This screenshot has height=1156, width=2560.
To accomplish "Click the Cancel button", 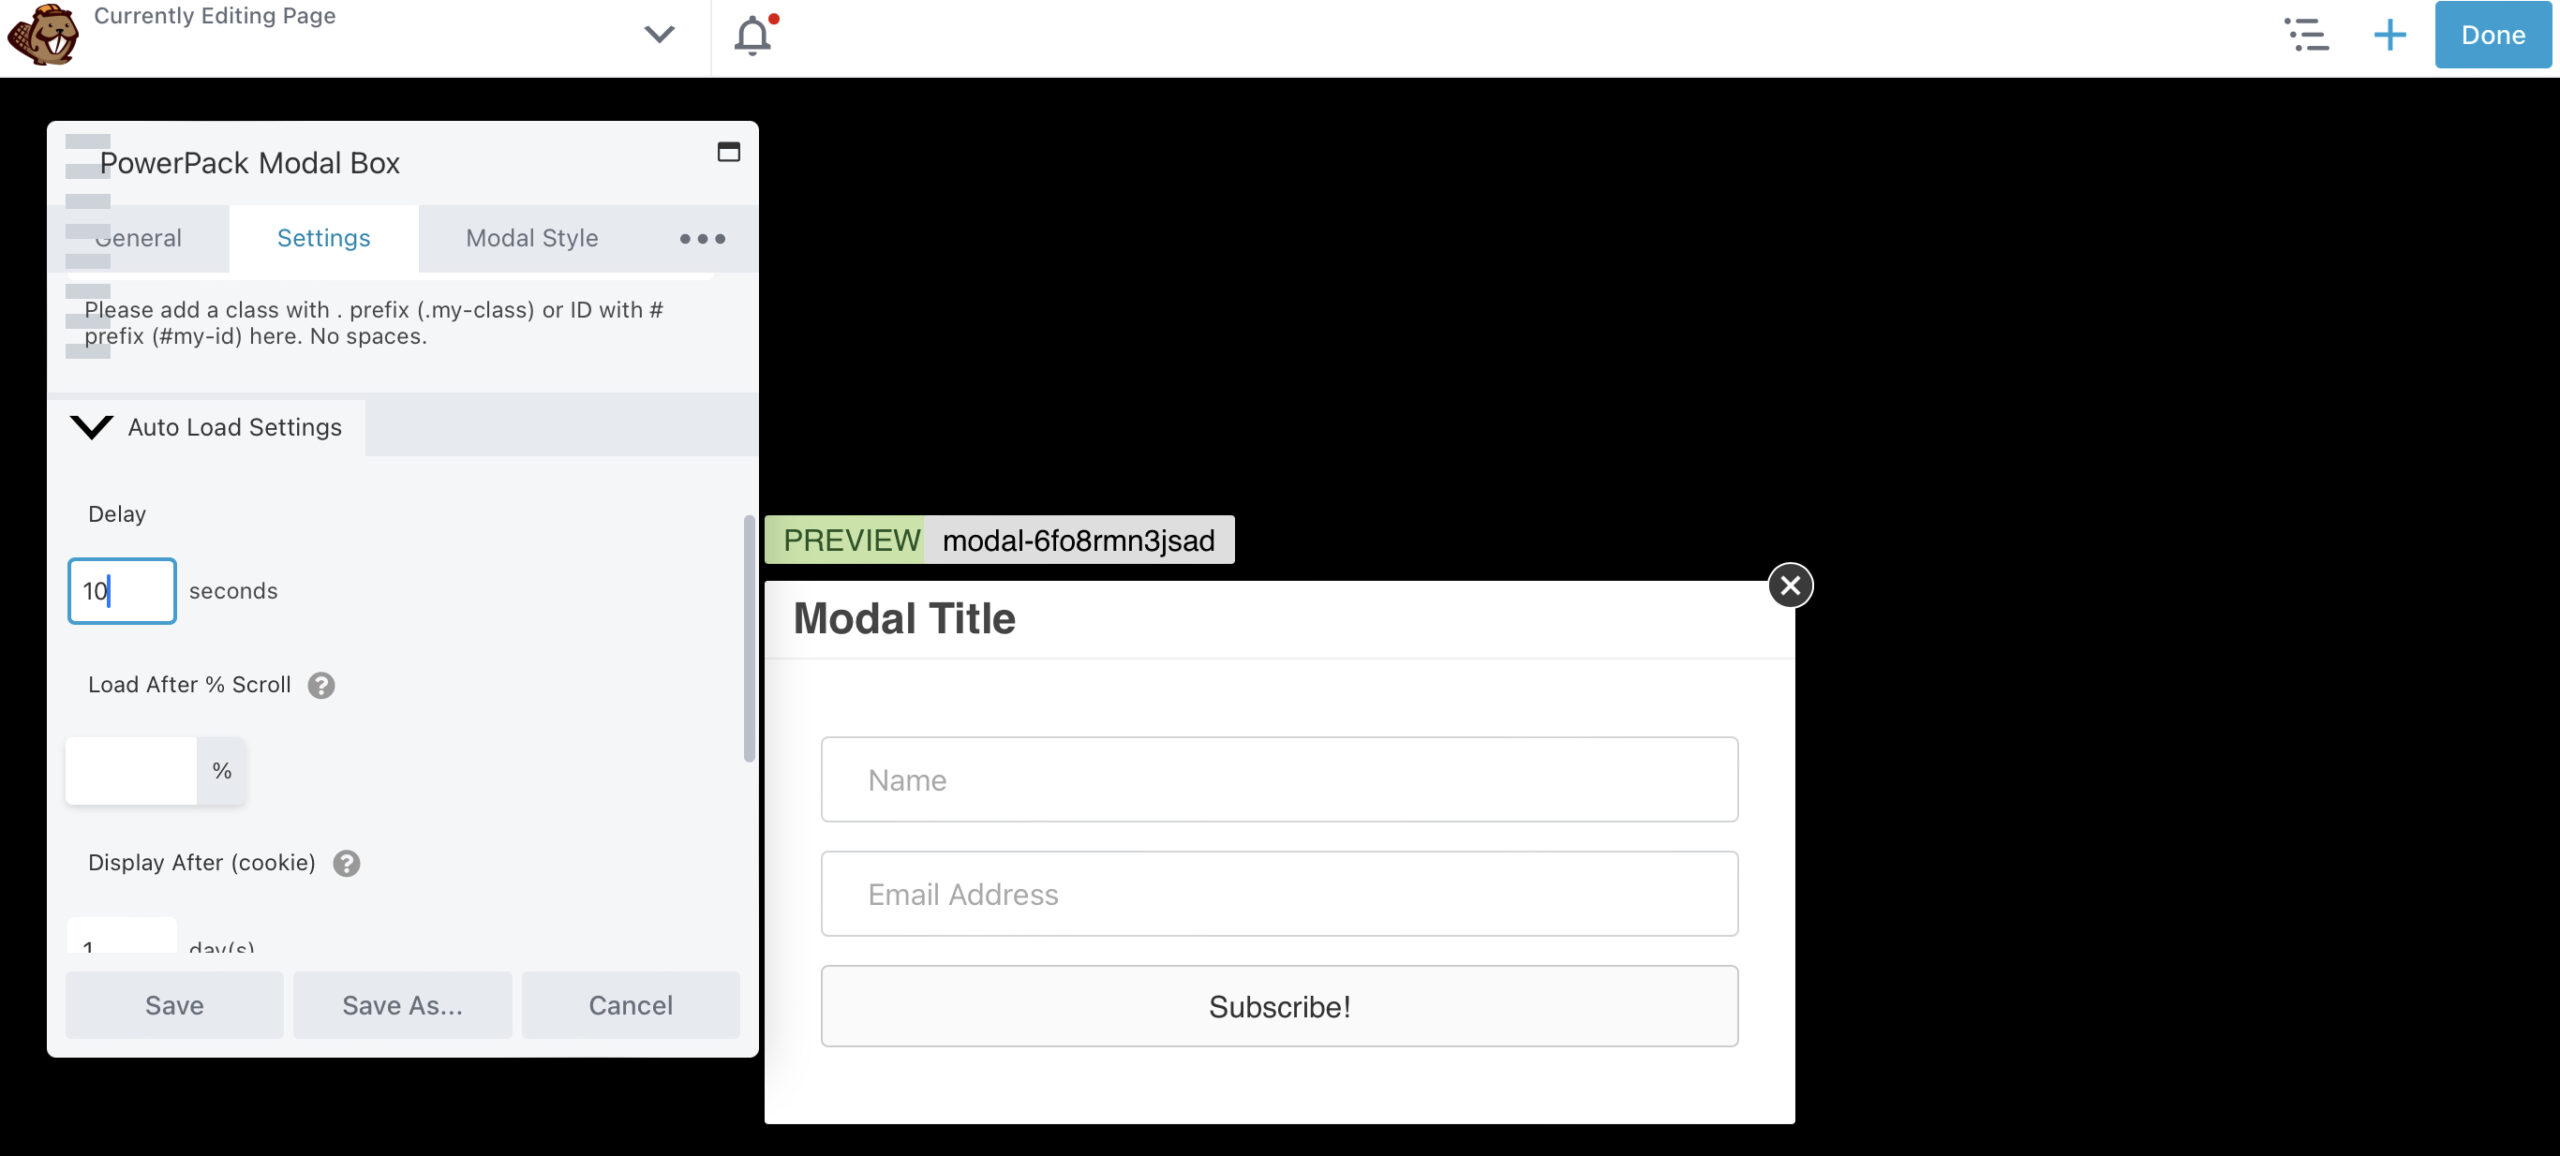I will coord(629,1004).
